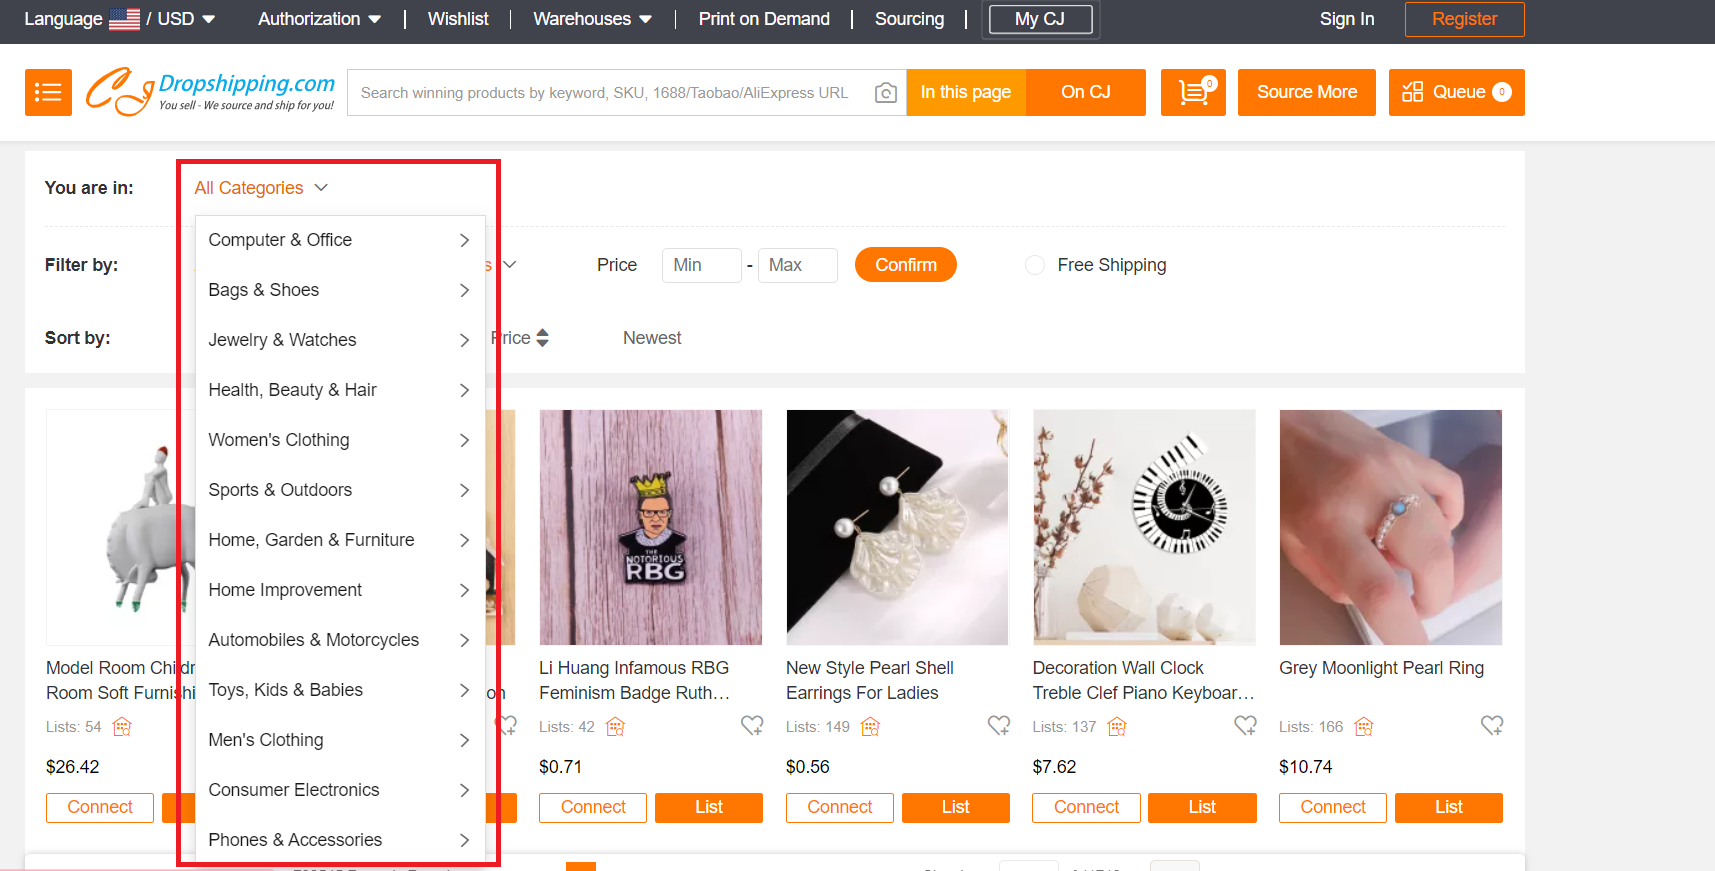Connect the Model Room product
Image resolution: width=1715 pixels, height=871 pixels.
click(x=100, y=807)
